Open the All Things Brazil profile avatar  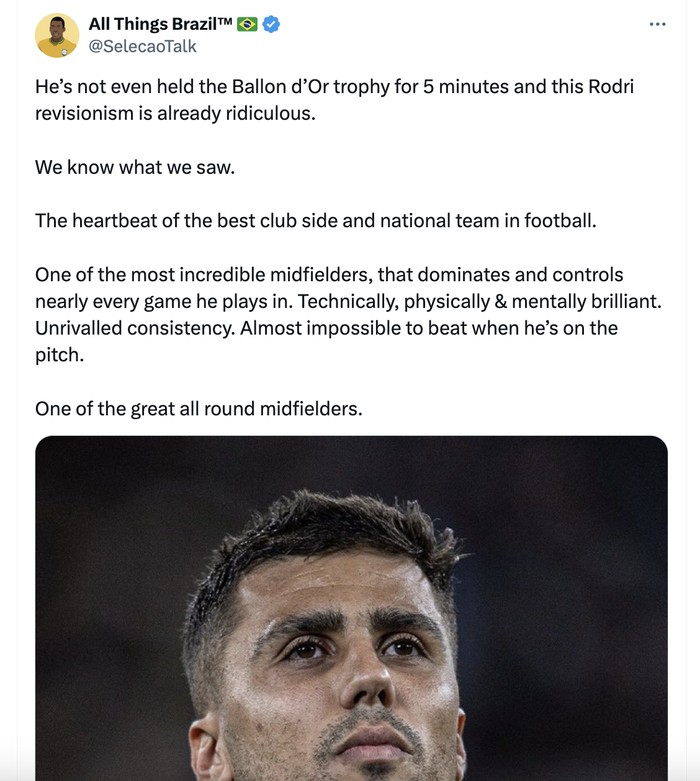[57, 36]
